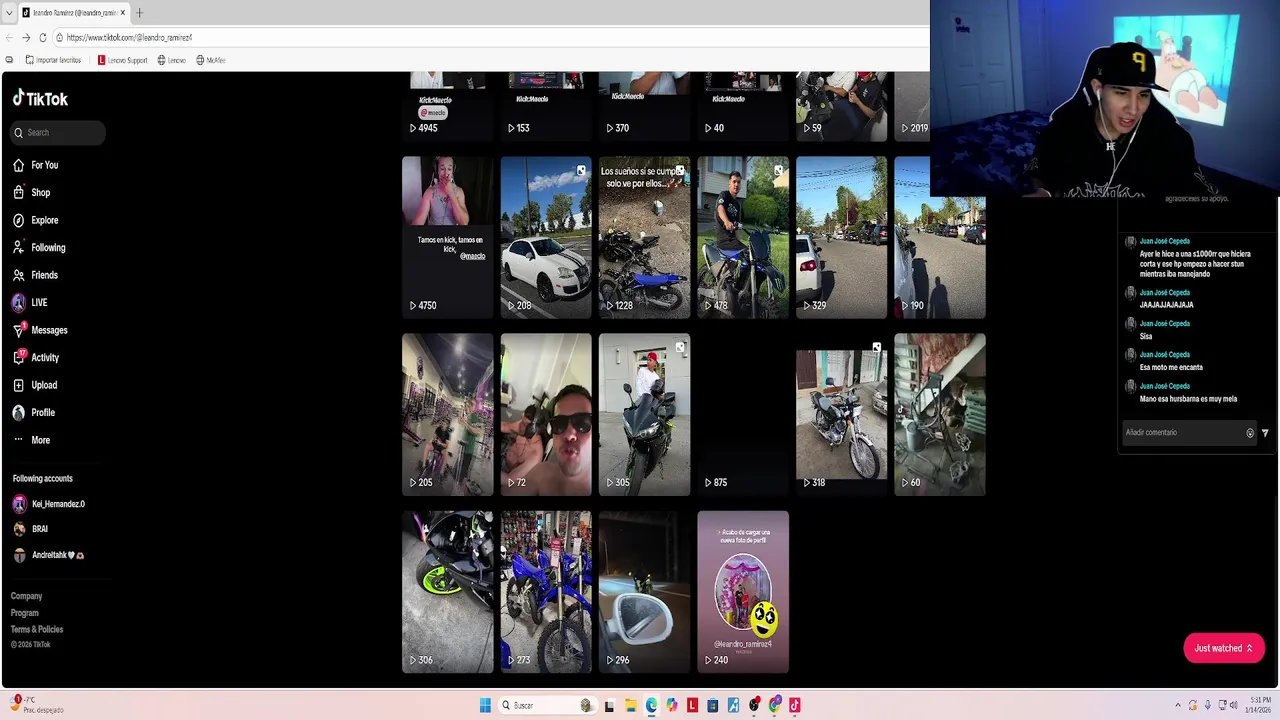This screenshot has height=720, width=1280.
Task: Open the weather widget on taskbar
Action: pos(36,705)
